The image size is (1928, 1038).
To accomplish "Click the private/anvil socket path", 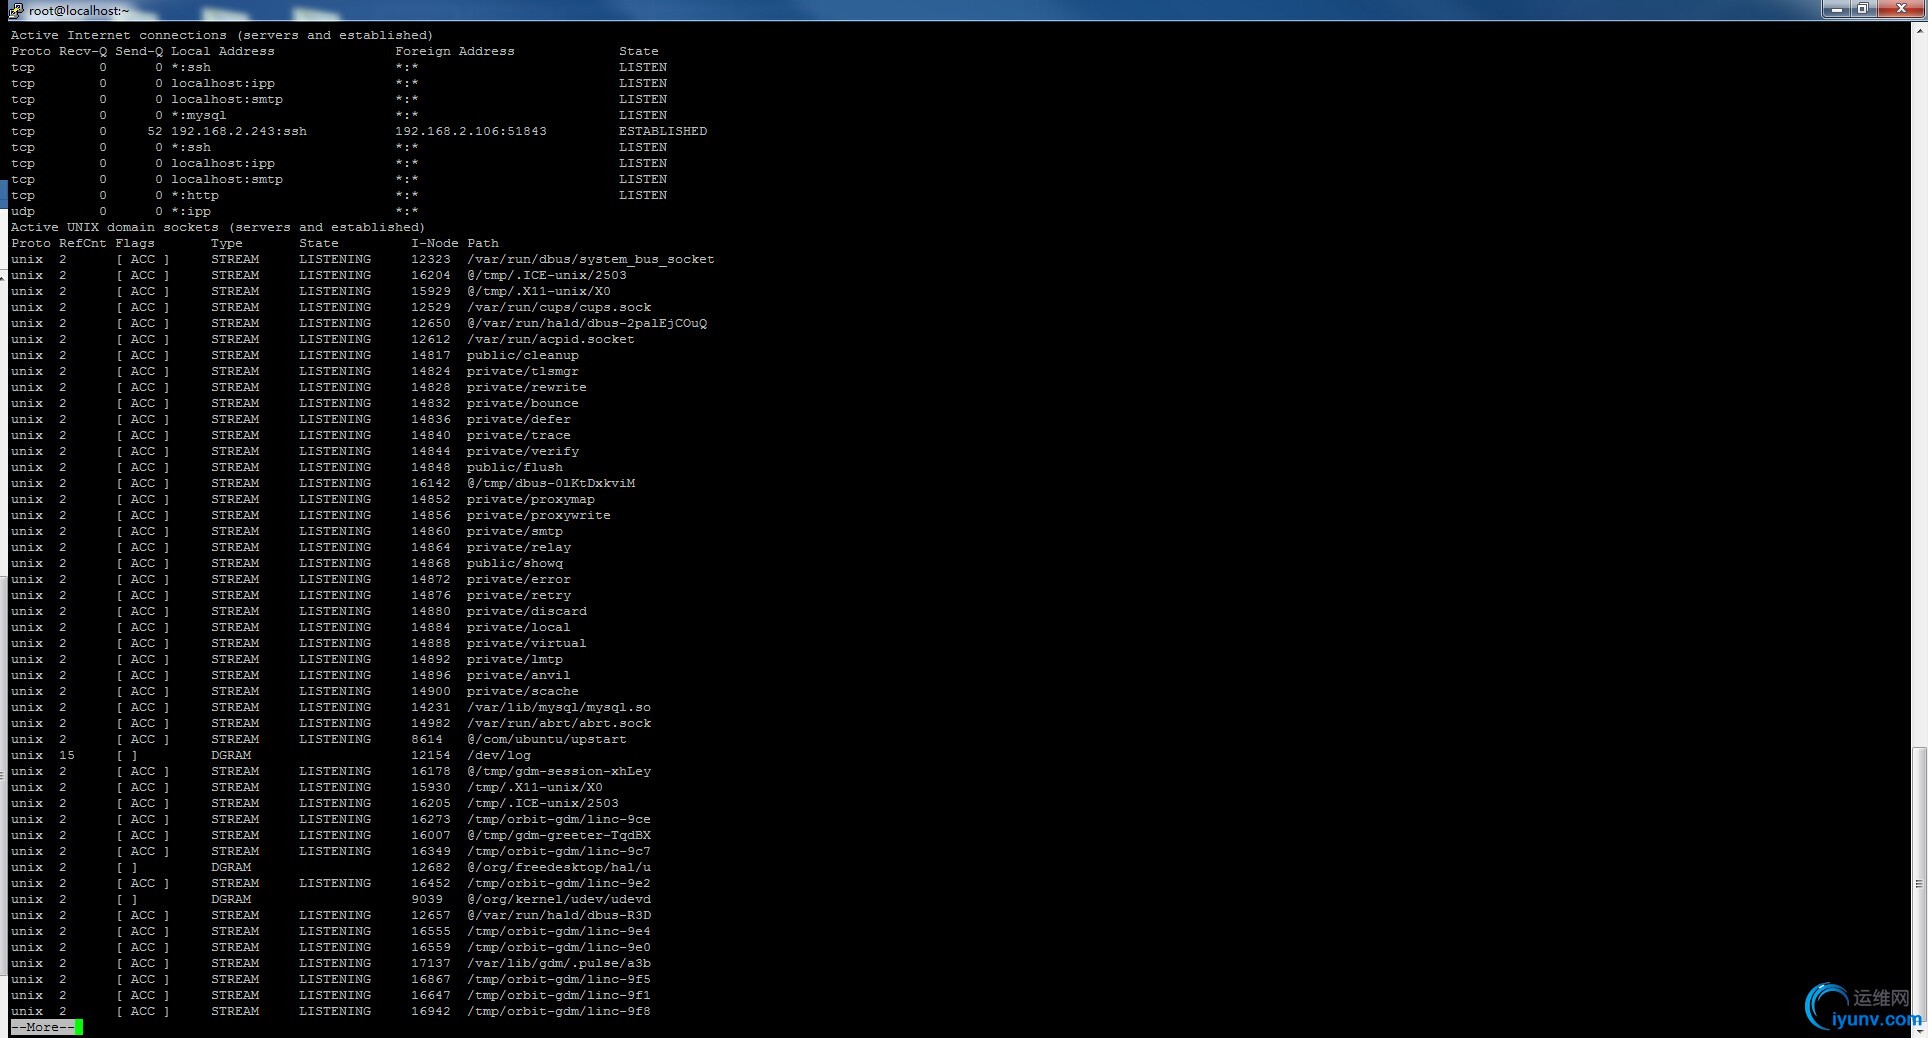I will 519,675.
